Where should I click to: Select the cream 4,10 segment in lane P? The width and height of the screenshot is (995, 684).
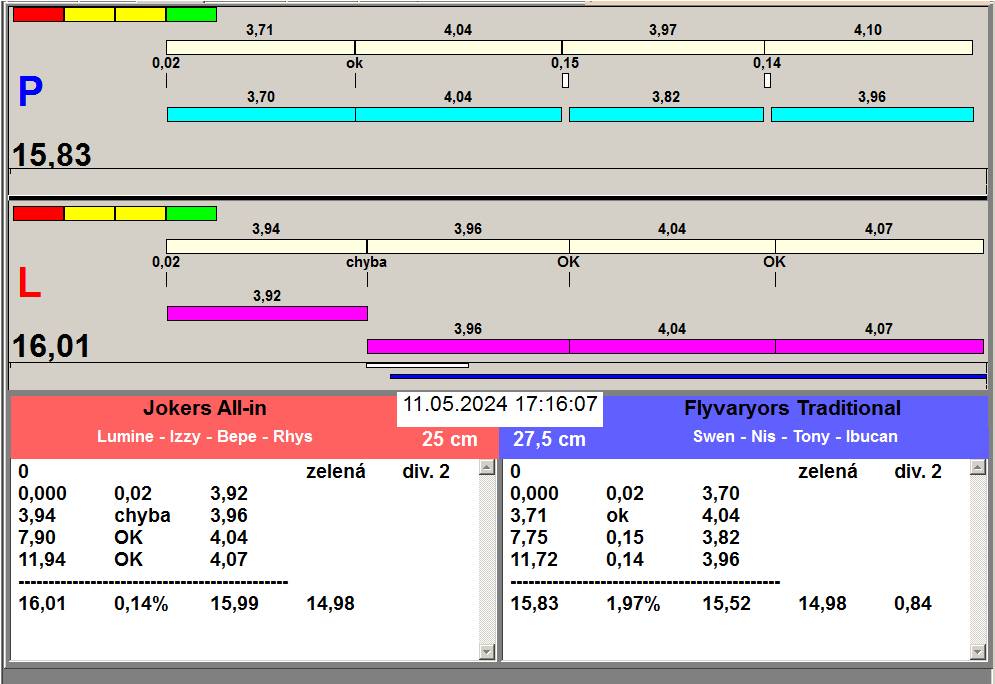[x=869, y=48]
